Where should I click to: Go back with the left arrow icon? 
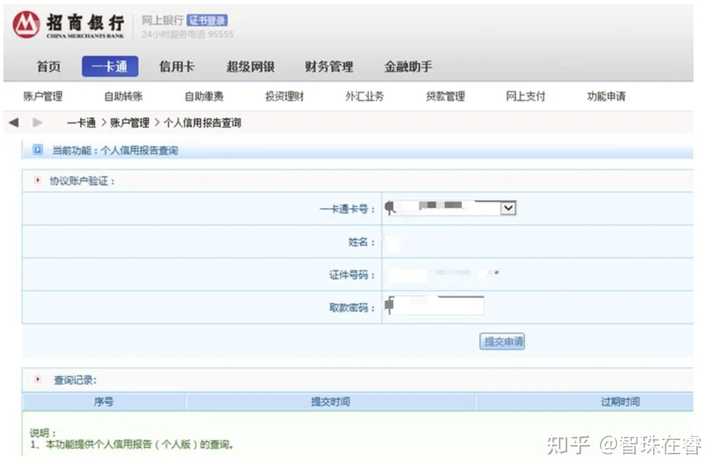(14, 123)
